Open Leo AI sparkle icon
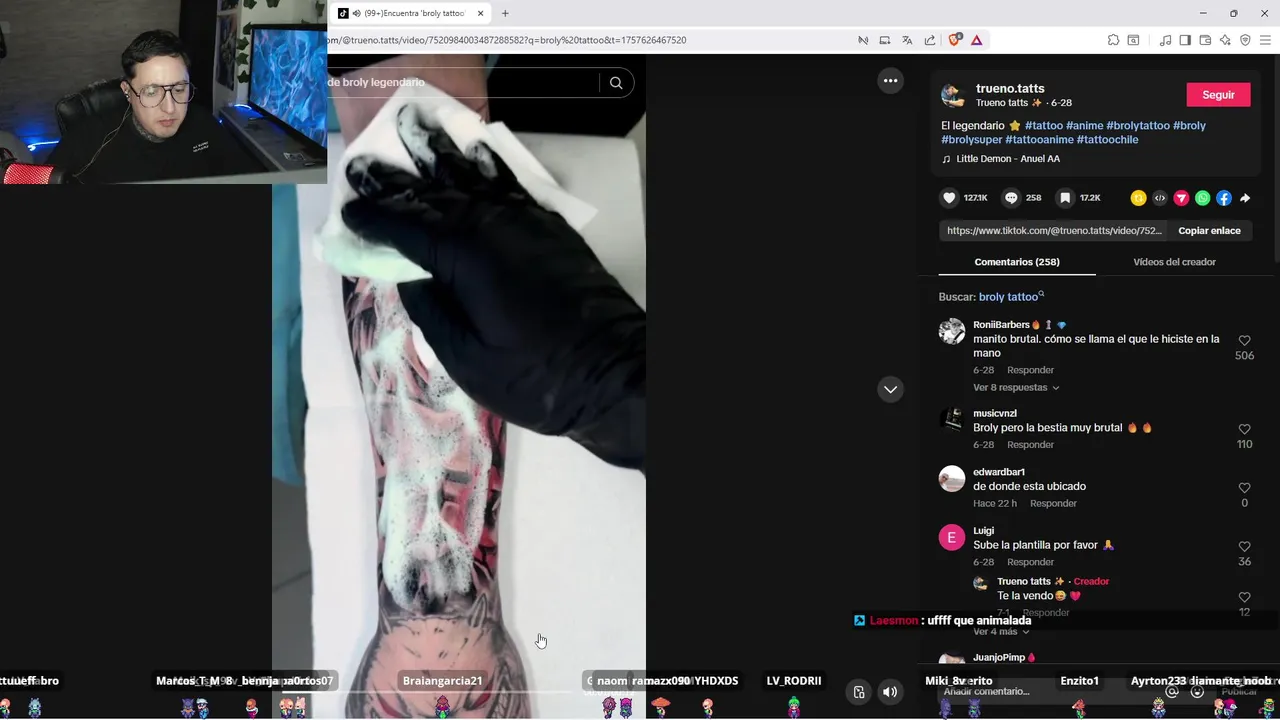The image size is (1280, 720). [1225, 40]
